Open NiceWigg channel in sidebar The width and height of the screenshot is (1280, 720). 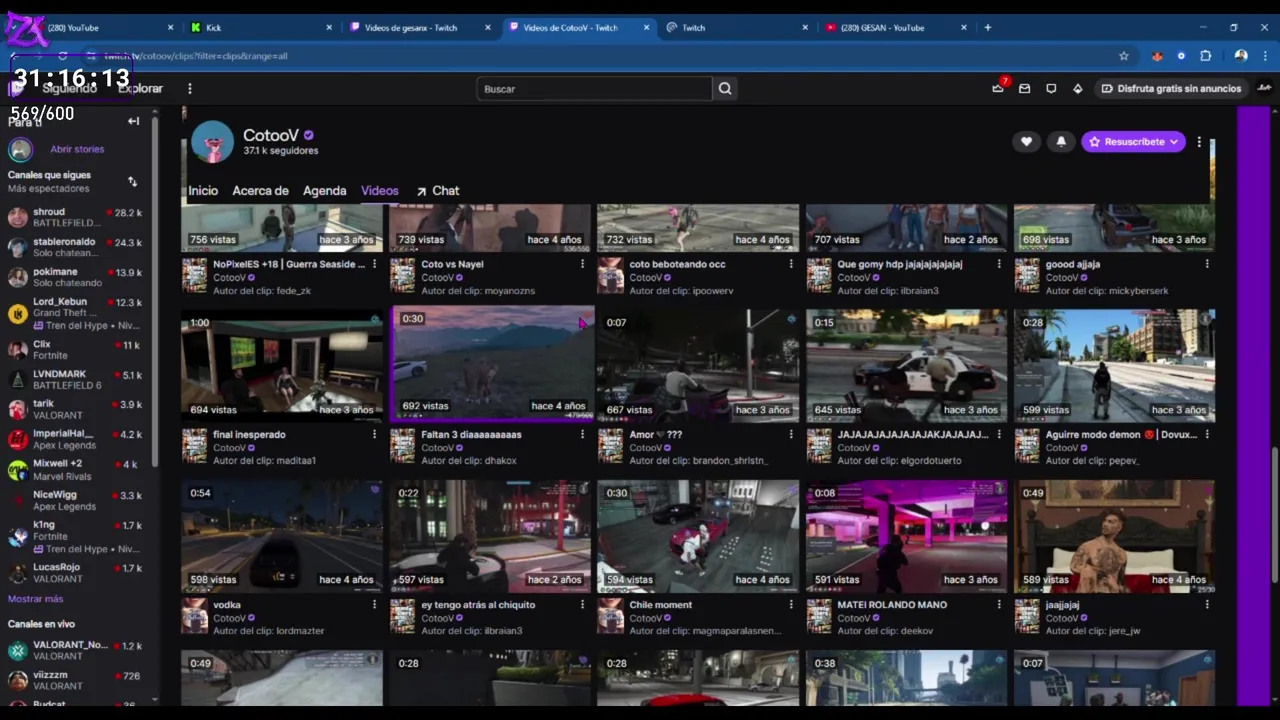(75, 500)
